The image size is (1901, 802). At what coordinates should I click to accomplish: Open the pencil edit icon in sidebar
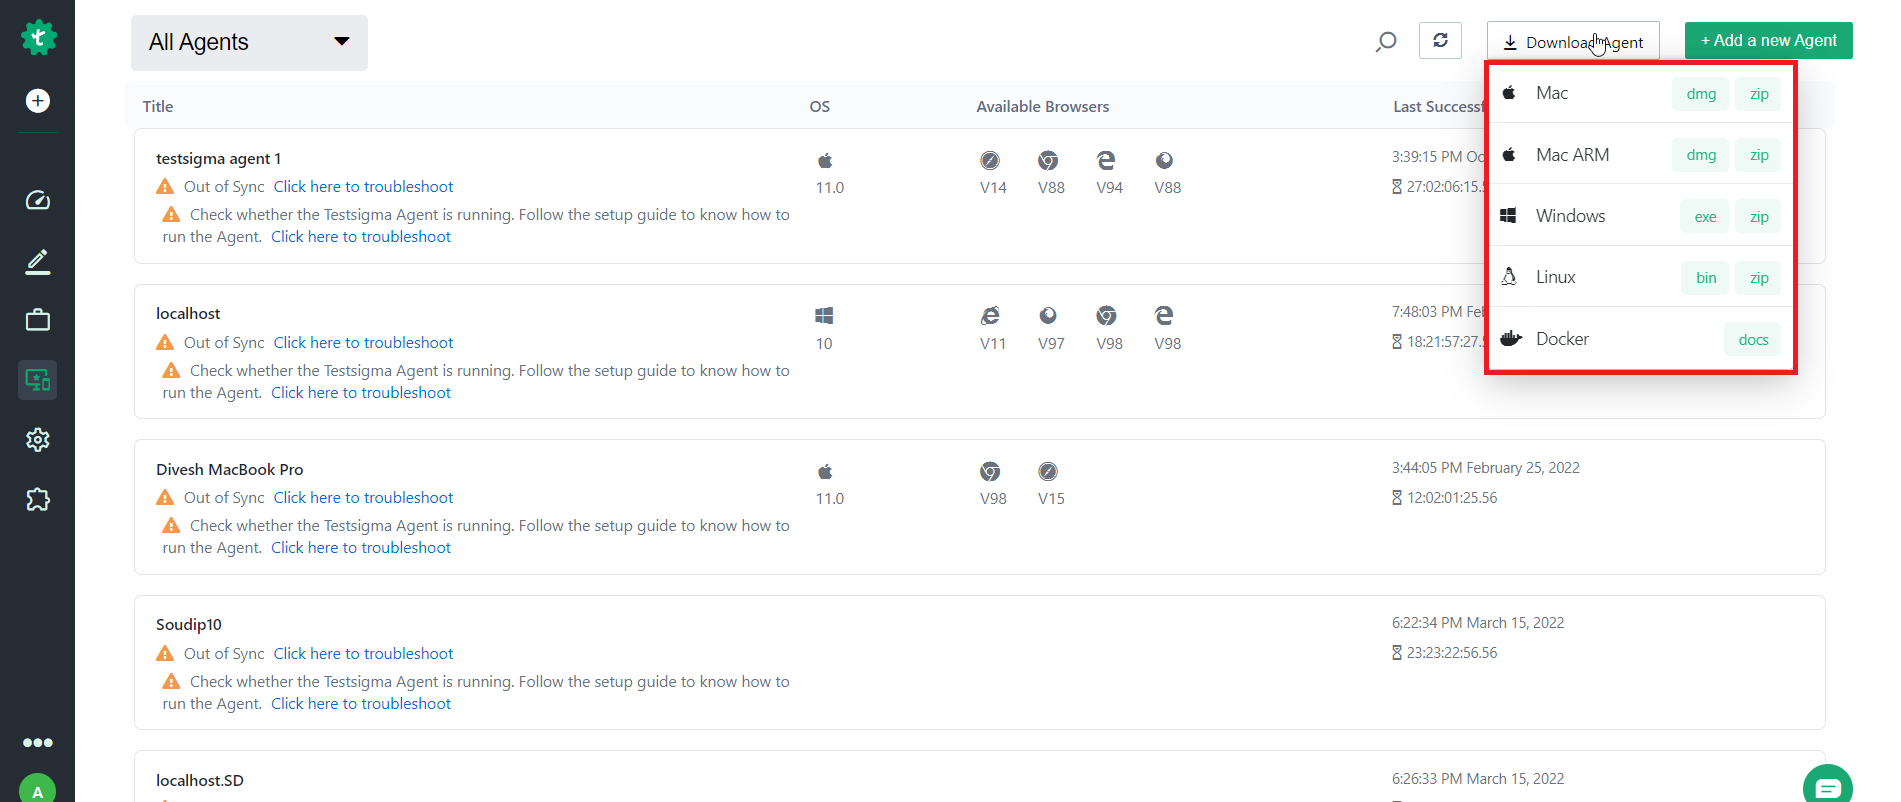[x=38, y=261]
